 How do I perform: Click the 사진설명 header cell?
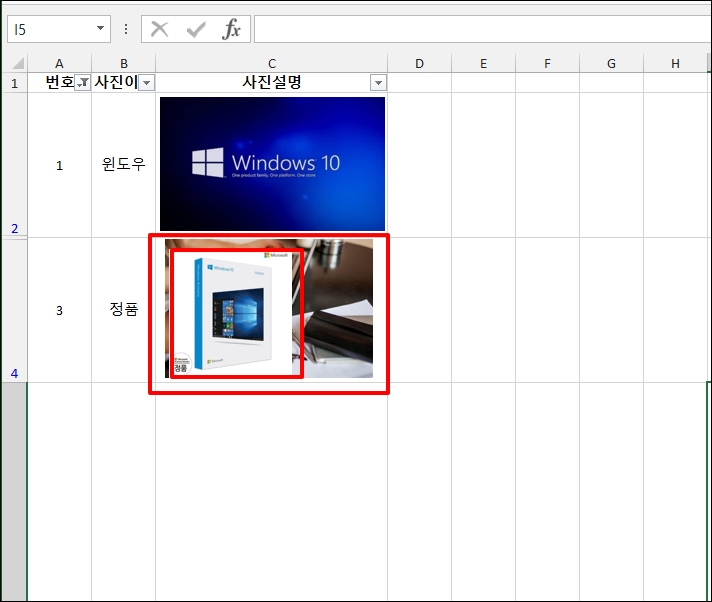coord(272,82)
